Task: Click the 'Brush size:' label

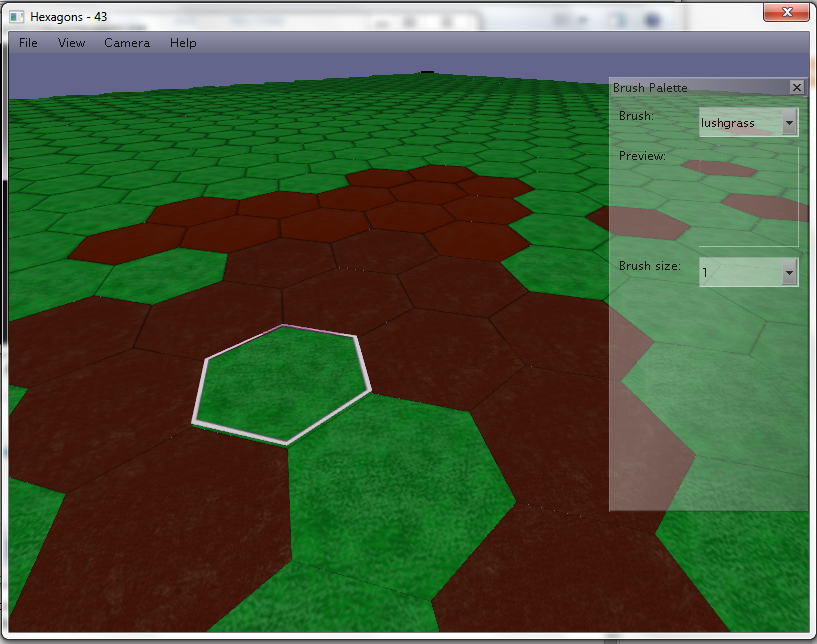Action: [650, 266]
